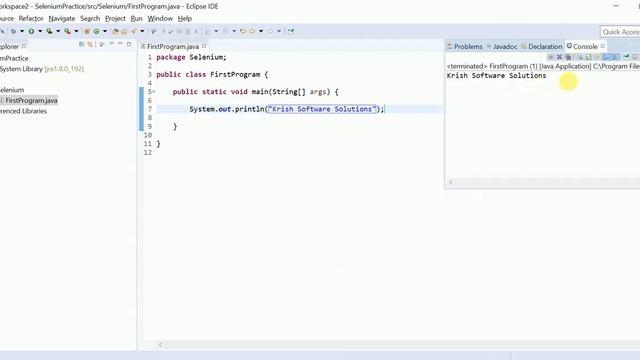The image size is (640, 360).
Task: Click the Clear Console icon
Action: pyautogui.click(x=579, y=57)
